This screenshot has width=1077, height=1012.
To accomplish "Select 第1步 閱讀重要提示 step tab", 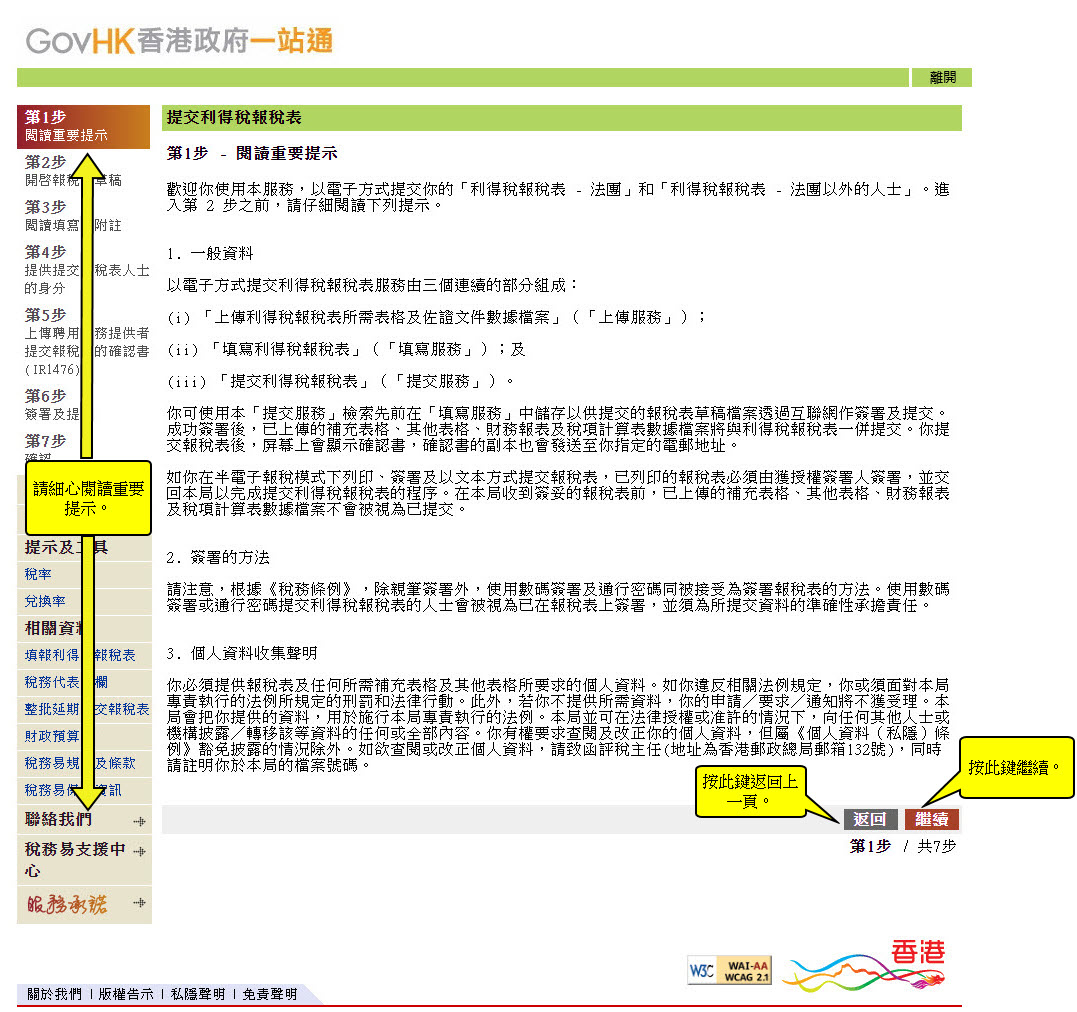I will tap(83, 126).
